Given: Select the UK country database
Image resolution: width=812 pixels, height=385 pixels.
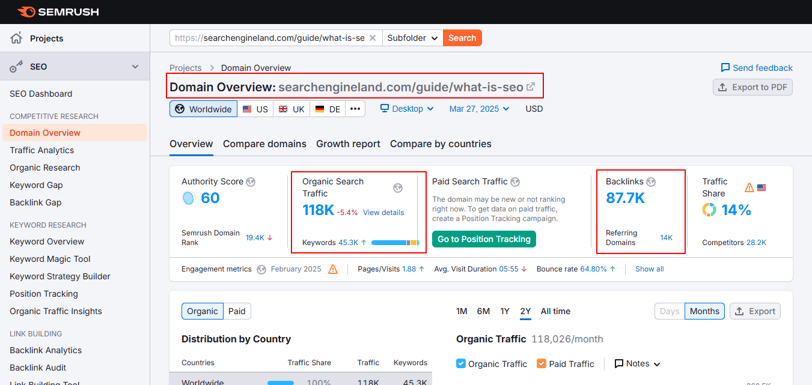Looking at the screenshot, I should [x=292, y=109].
